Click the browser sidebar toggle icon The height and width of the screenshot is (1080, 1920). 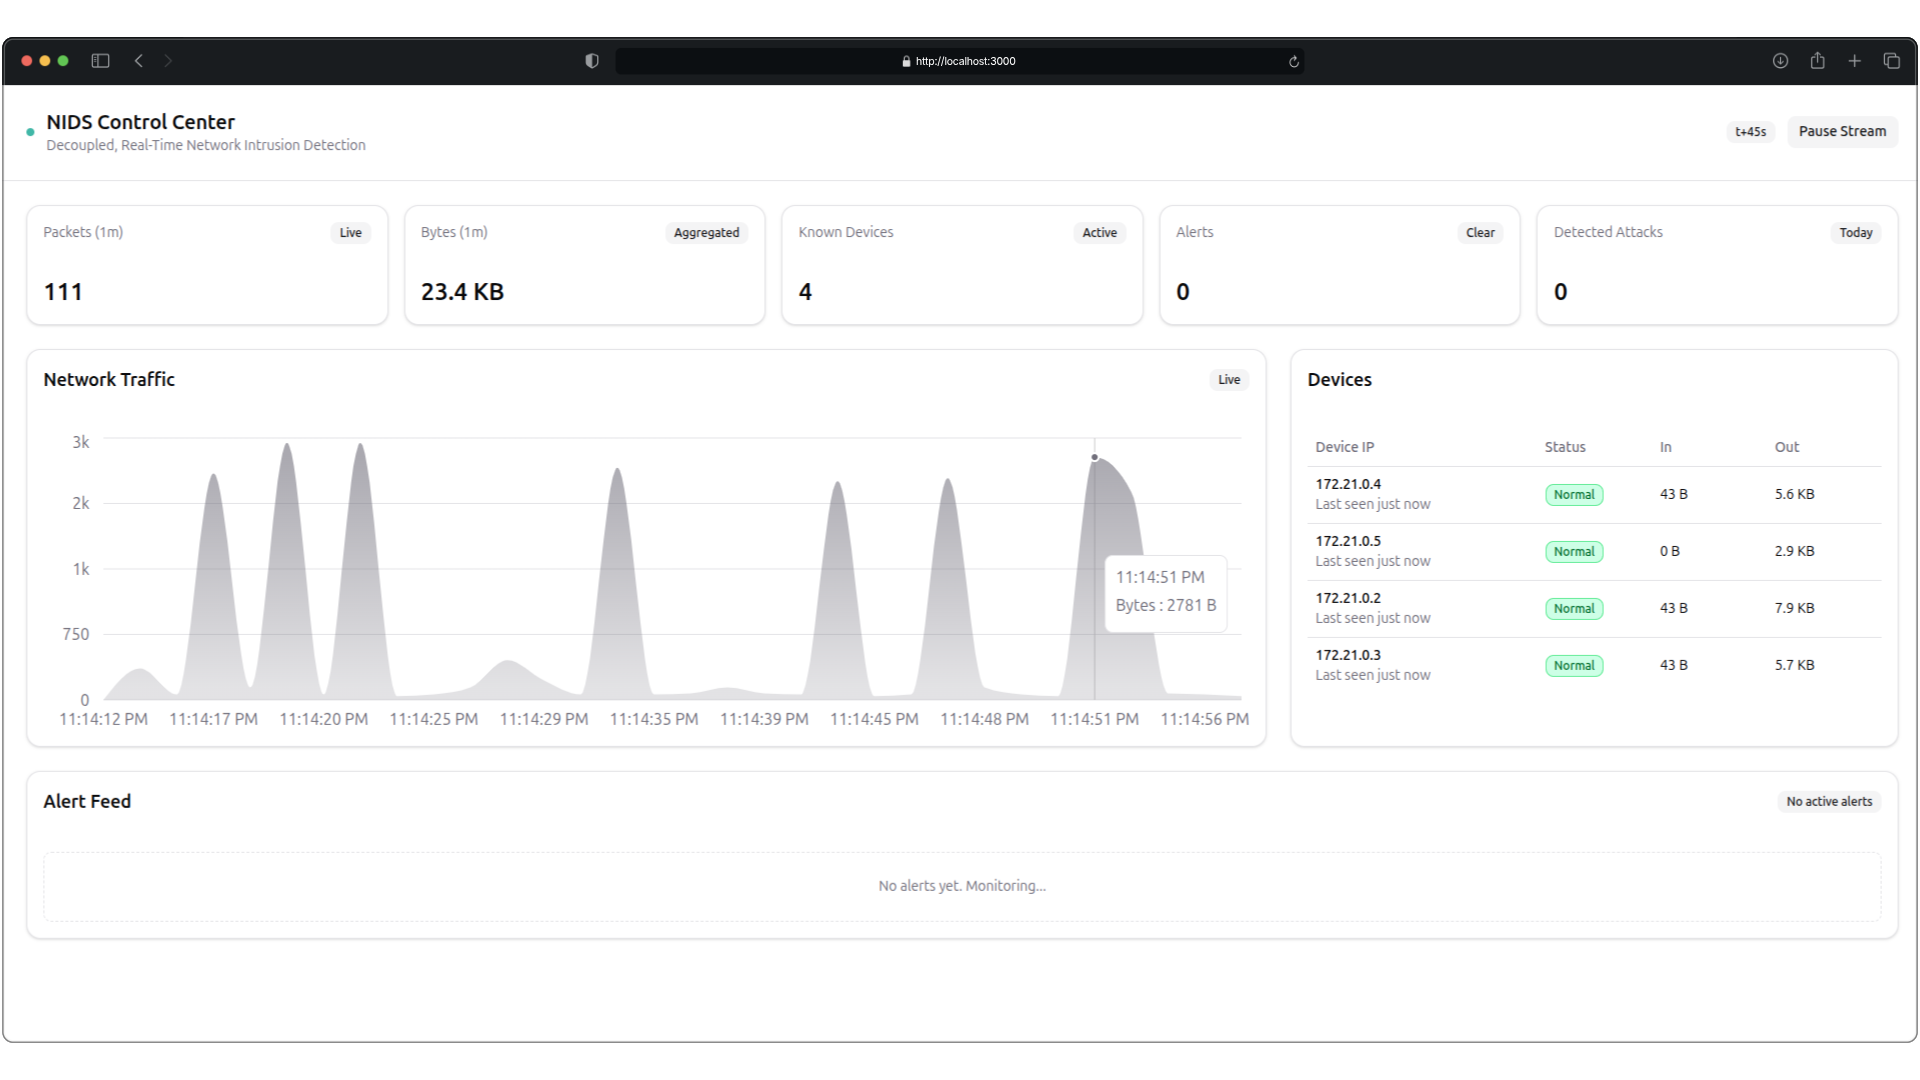tap(100, 61)
